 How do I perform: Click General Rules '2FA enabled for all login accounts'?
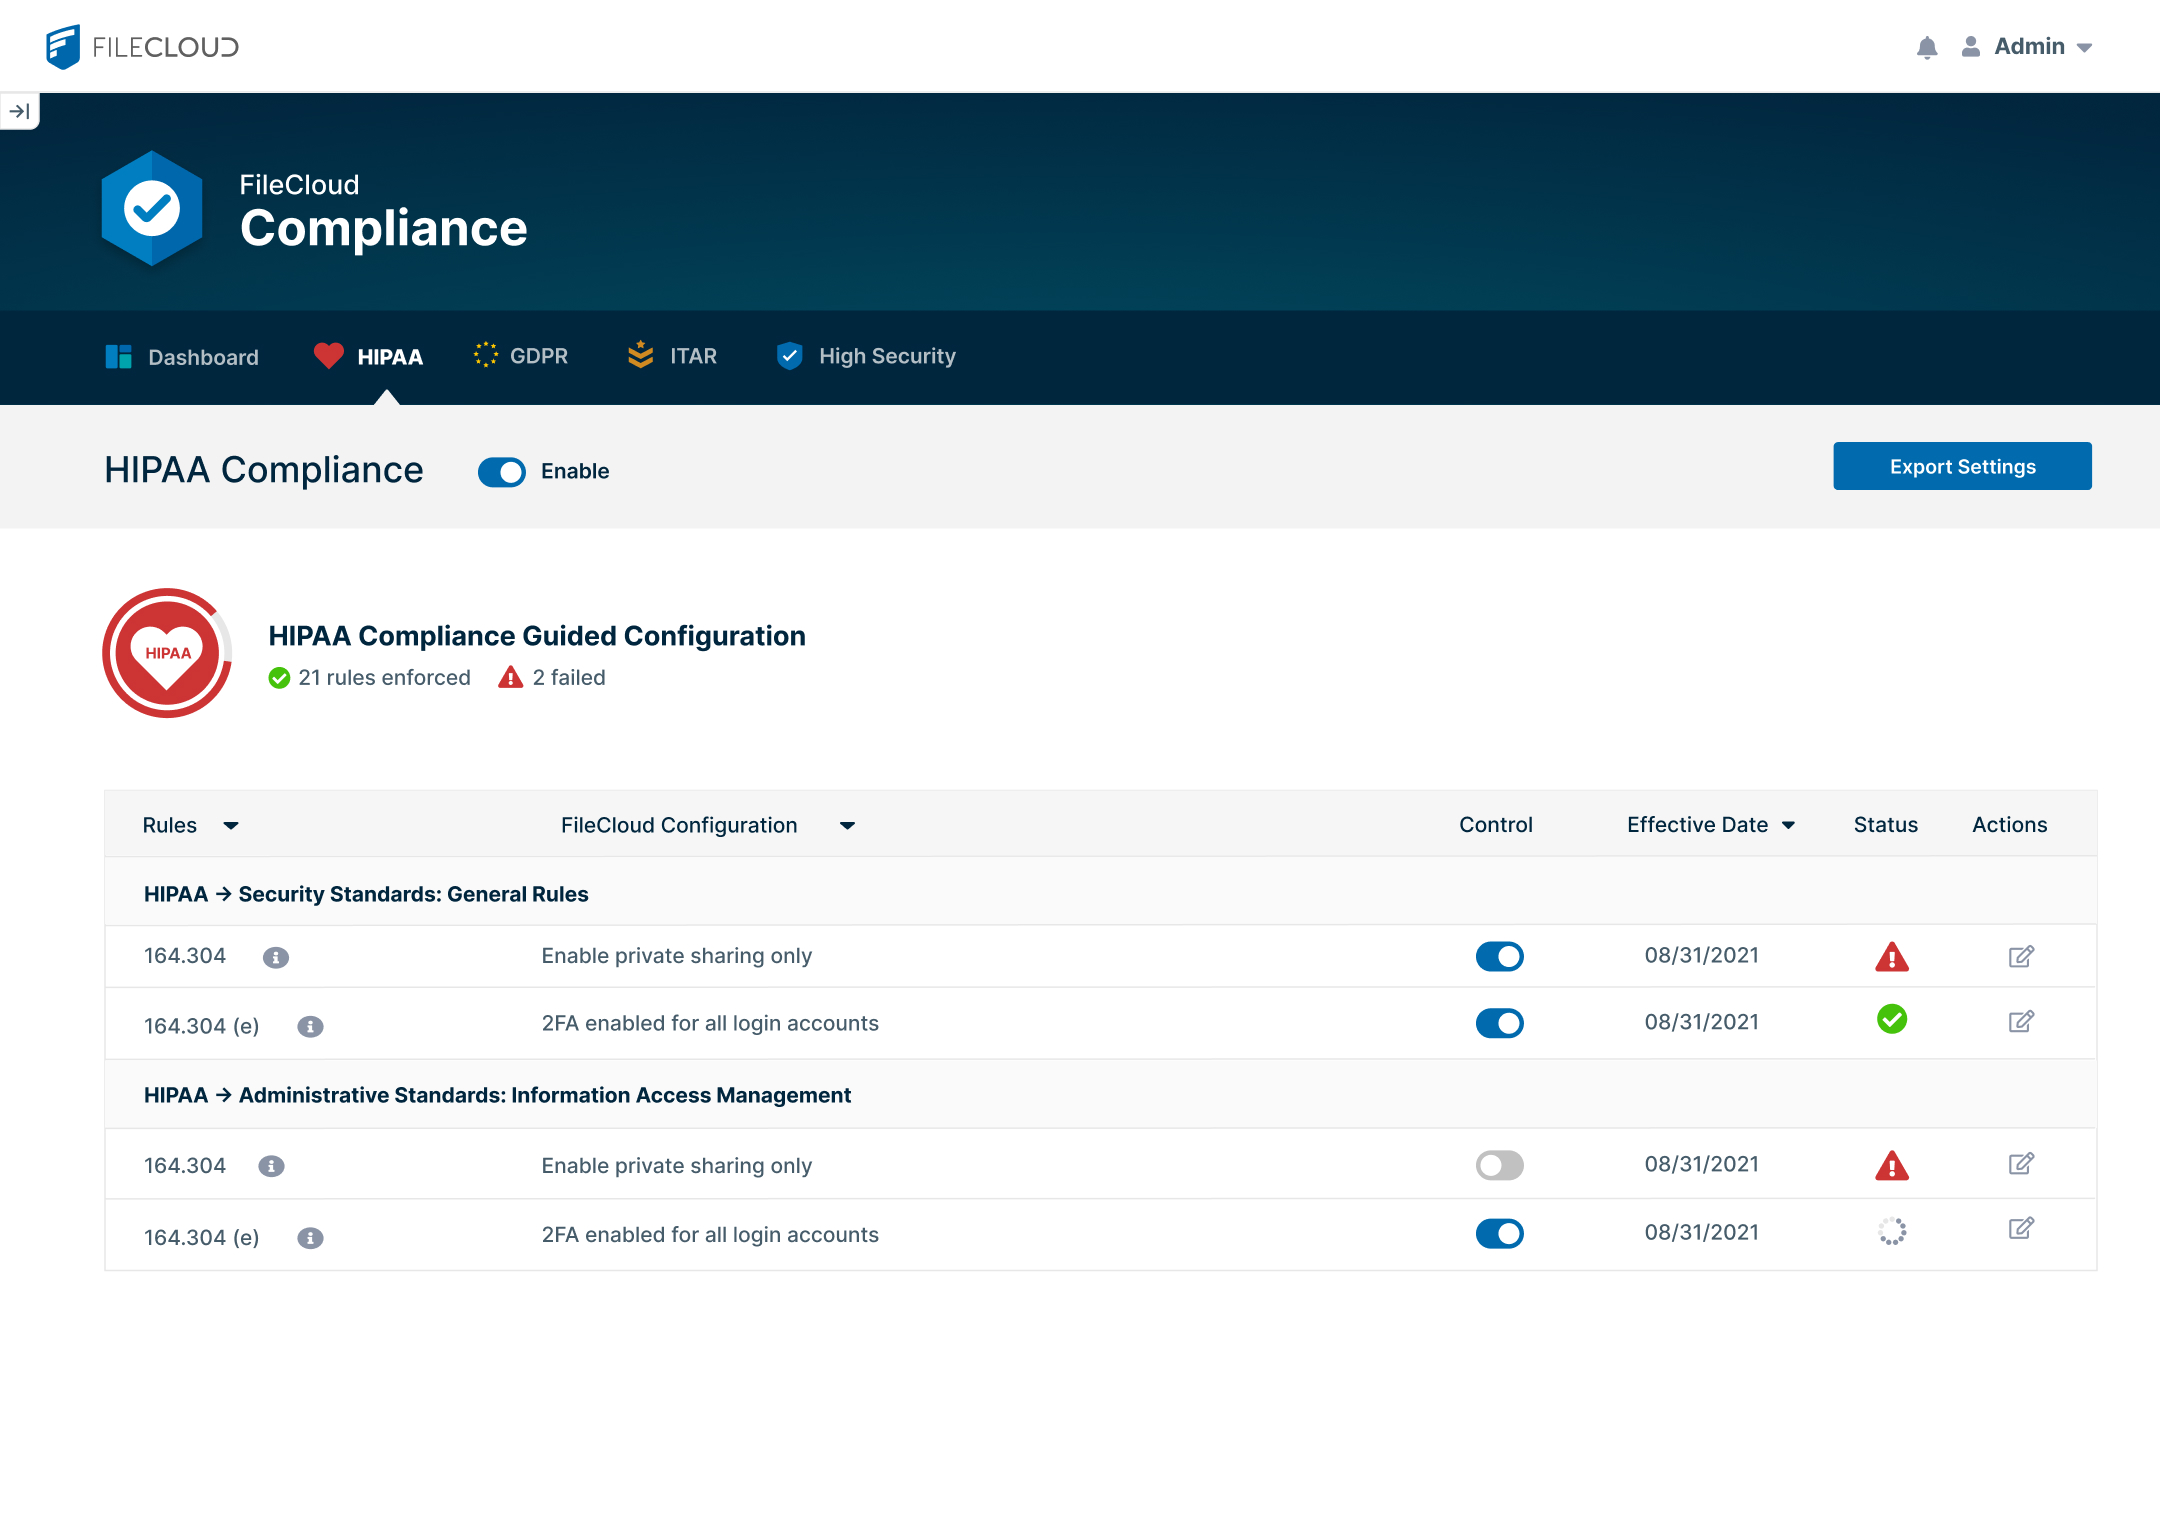[x=710, y=1023]
